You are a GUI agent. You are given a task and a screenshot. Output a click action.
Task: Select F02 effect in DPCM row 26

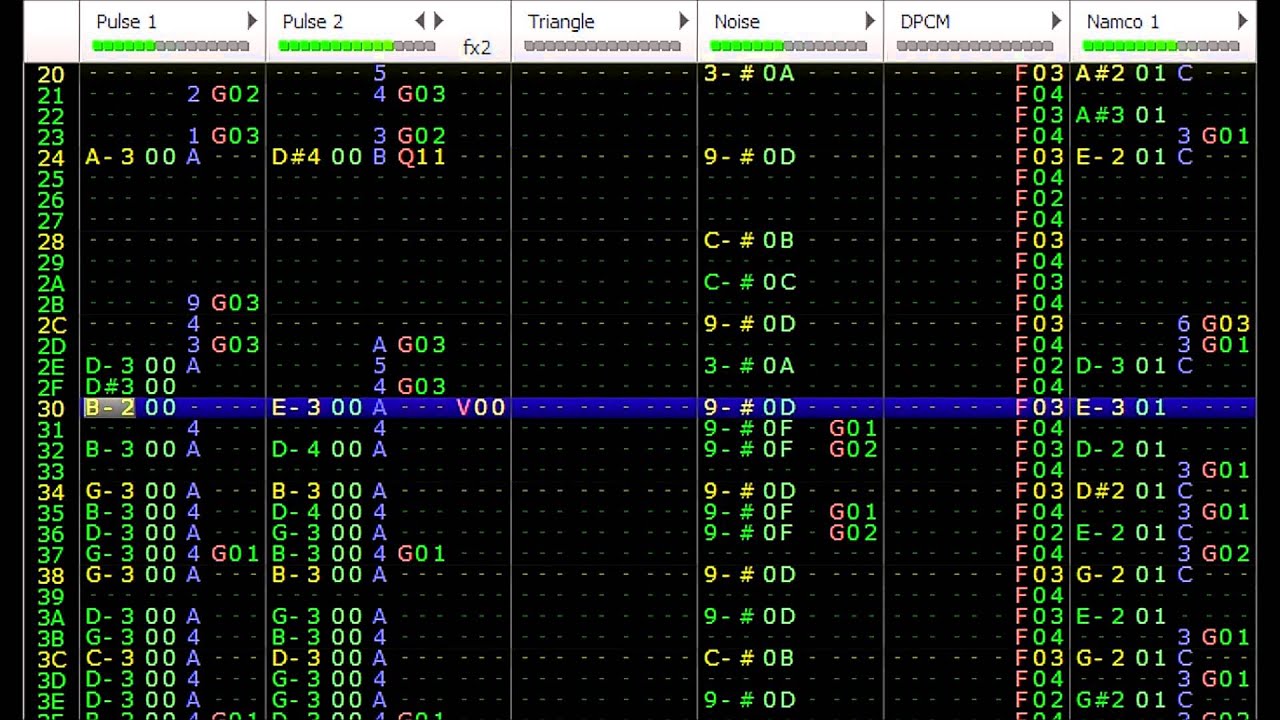pyautogui.click(x=1040, y=198)
